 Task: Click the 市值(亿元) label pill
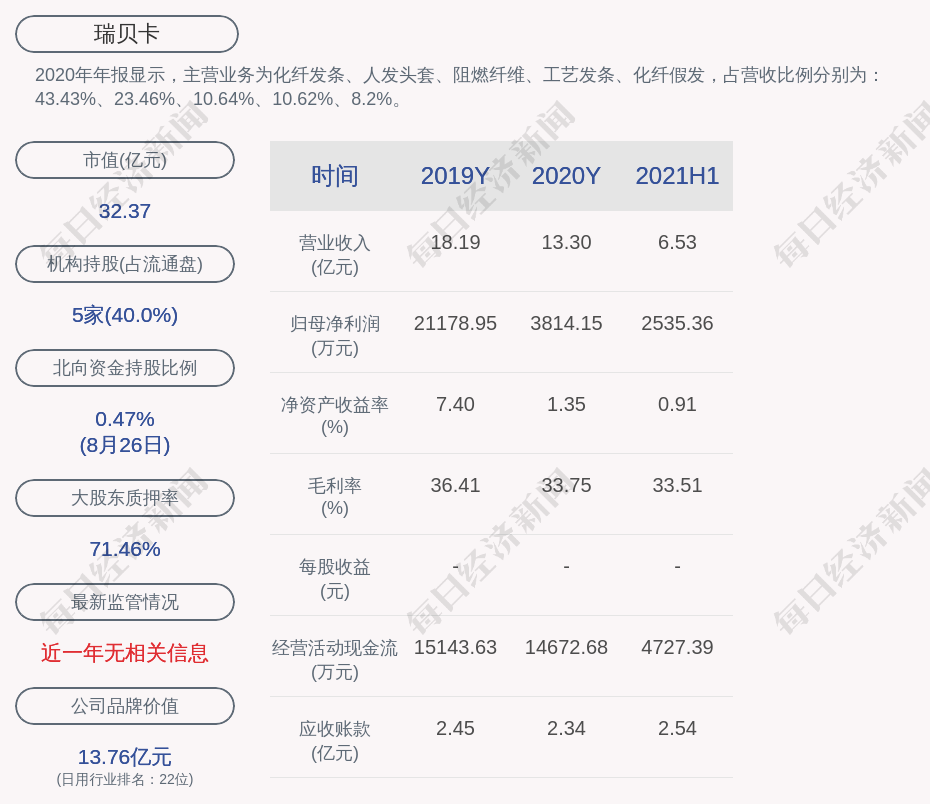[125, 160]
